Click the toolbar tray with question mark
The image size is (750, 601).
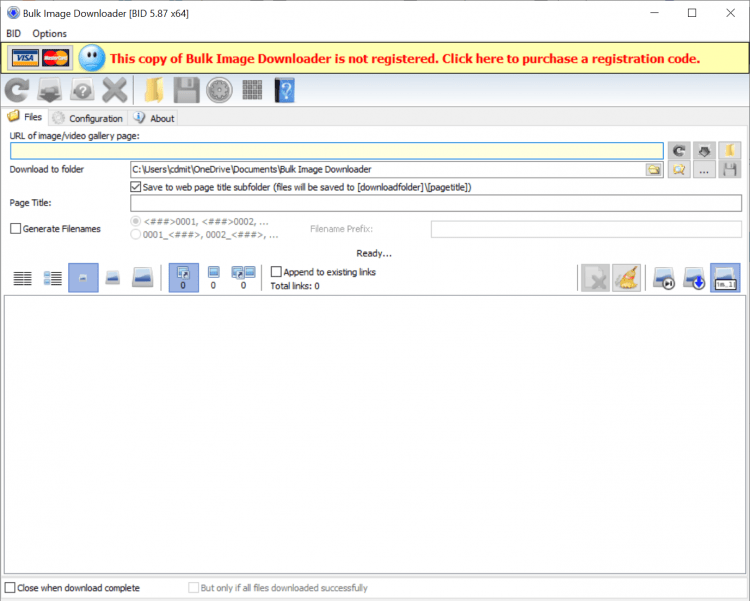click(x=82, y=90)
